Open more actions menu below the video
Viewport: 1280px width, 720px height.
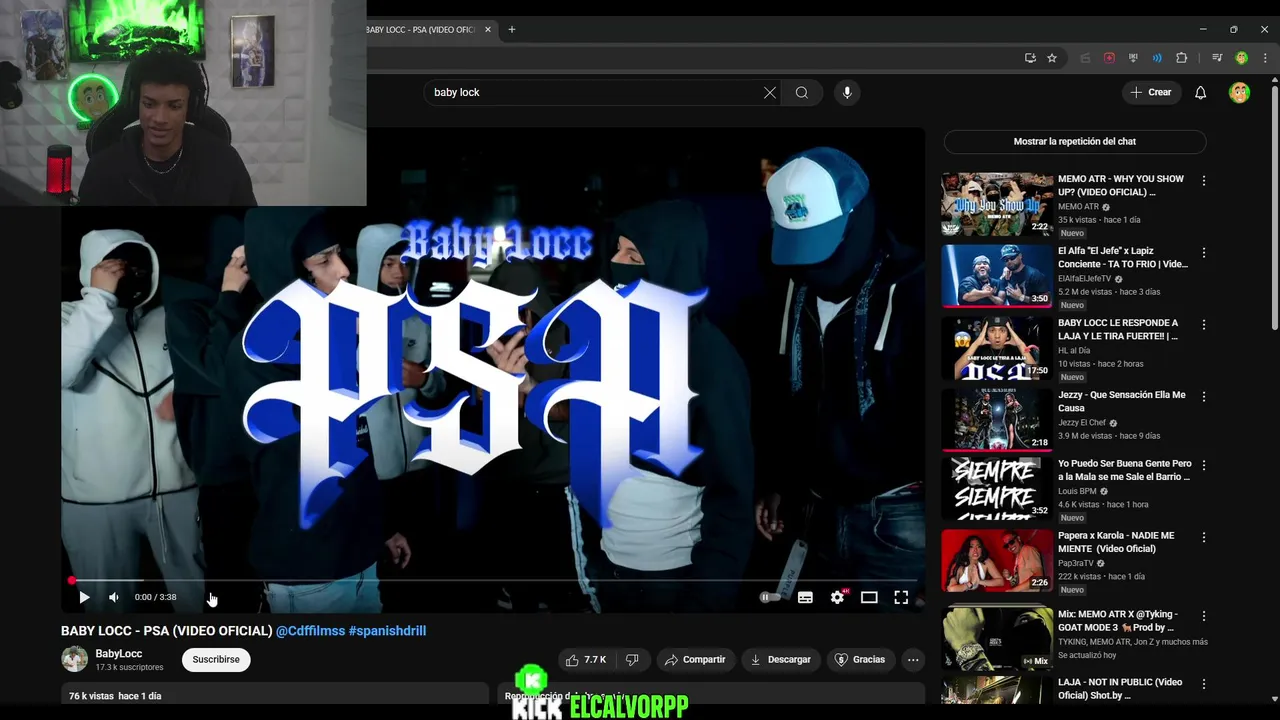[x=913, y=660]
